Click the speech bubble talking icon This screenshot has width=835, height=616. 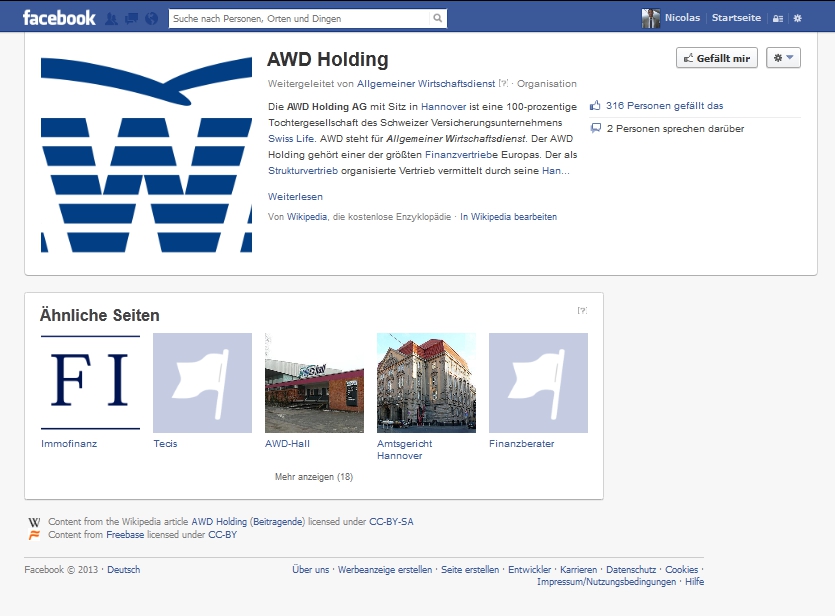point(596,128)
